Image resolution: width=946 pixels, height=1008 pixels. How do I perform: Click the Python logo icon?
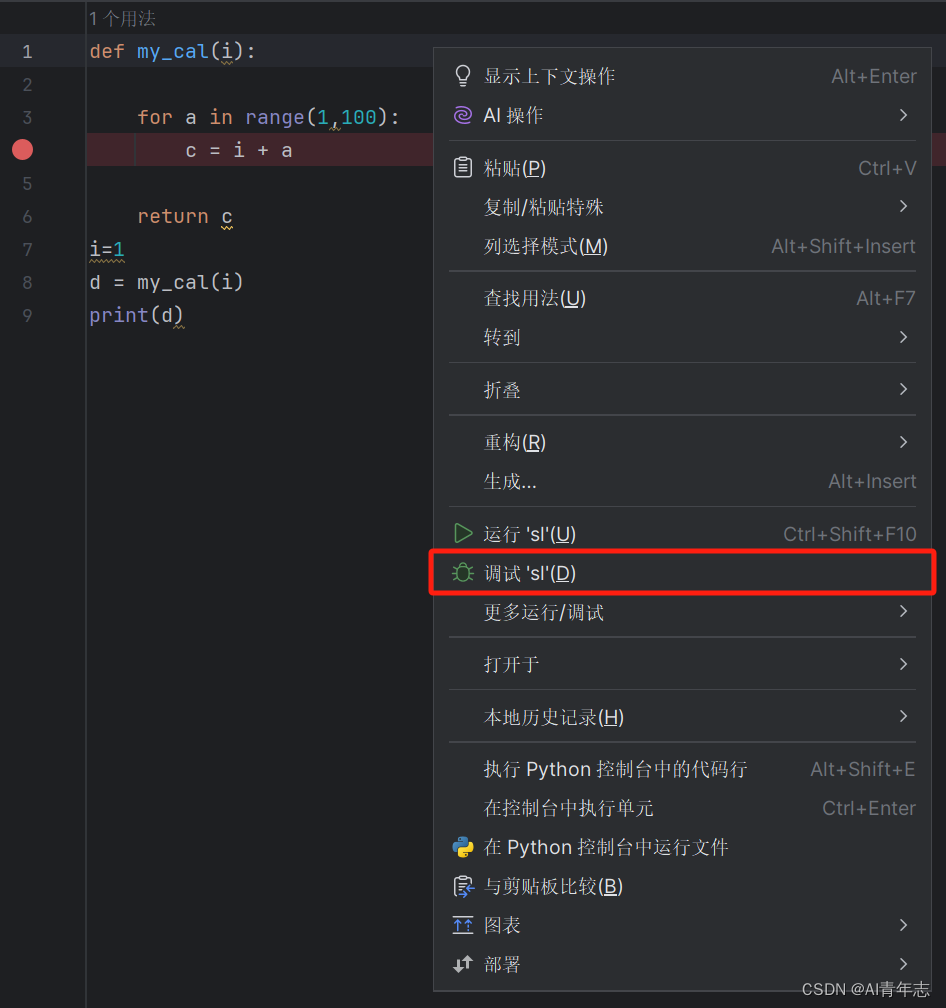tap(463, 847)
